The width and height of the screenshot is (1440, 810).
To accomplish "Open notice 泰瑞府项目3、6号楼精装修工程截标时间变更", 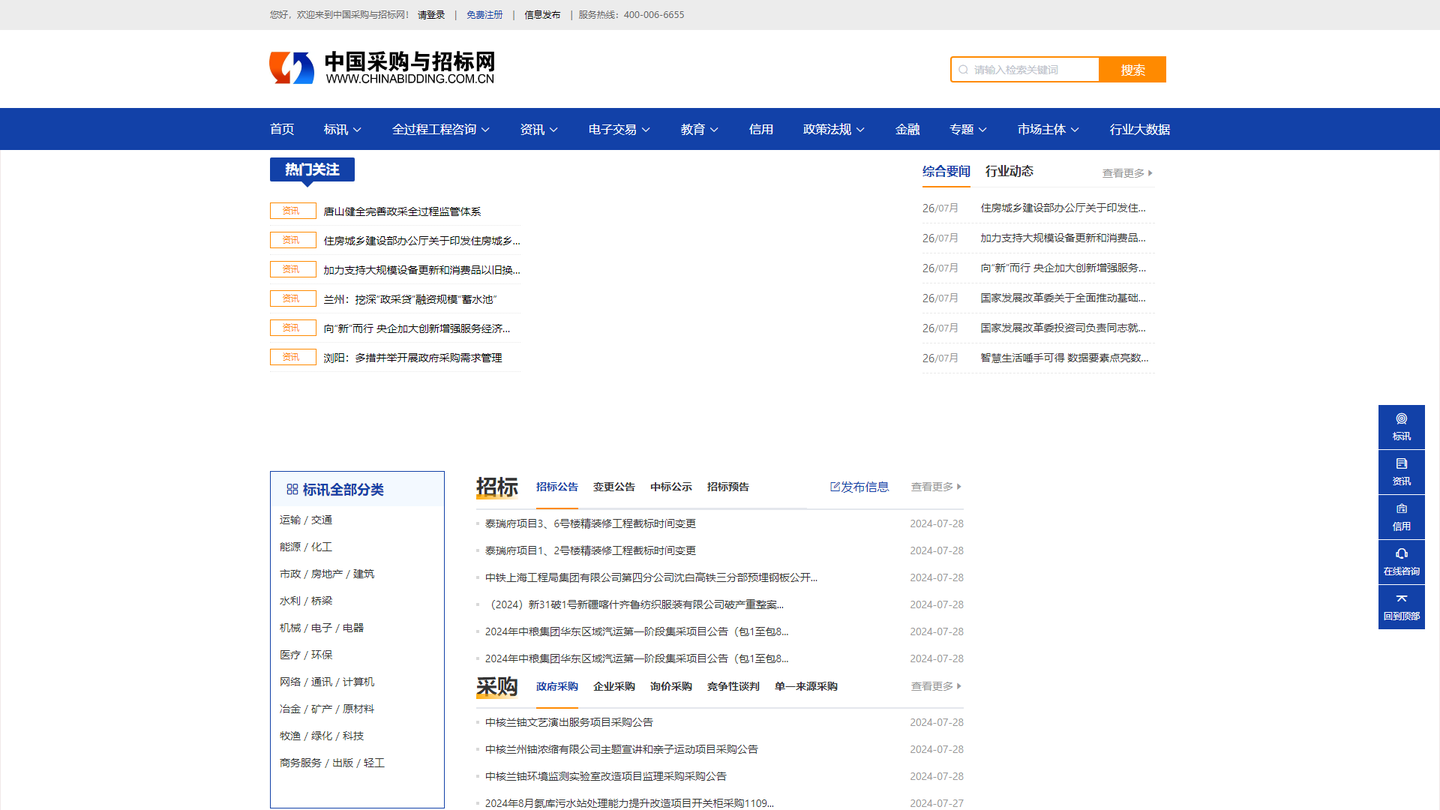I will point(590,524).
